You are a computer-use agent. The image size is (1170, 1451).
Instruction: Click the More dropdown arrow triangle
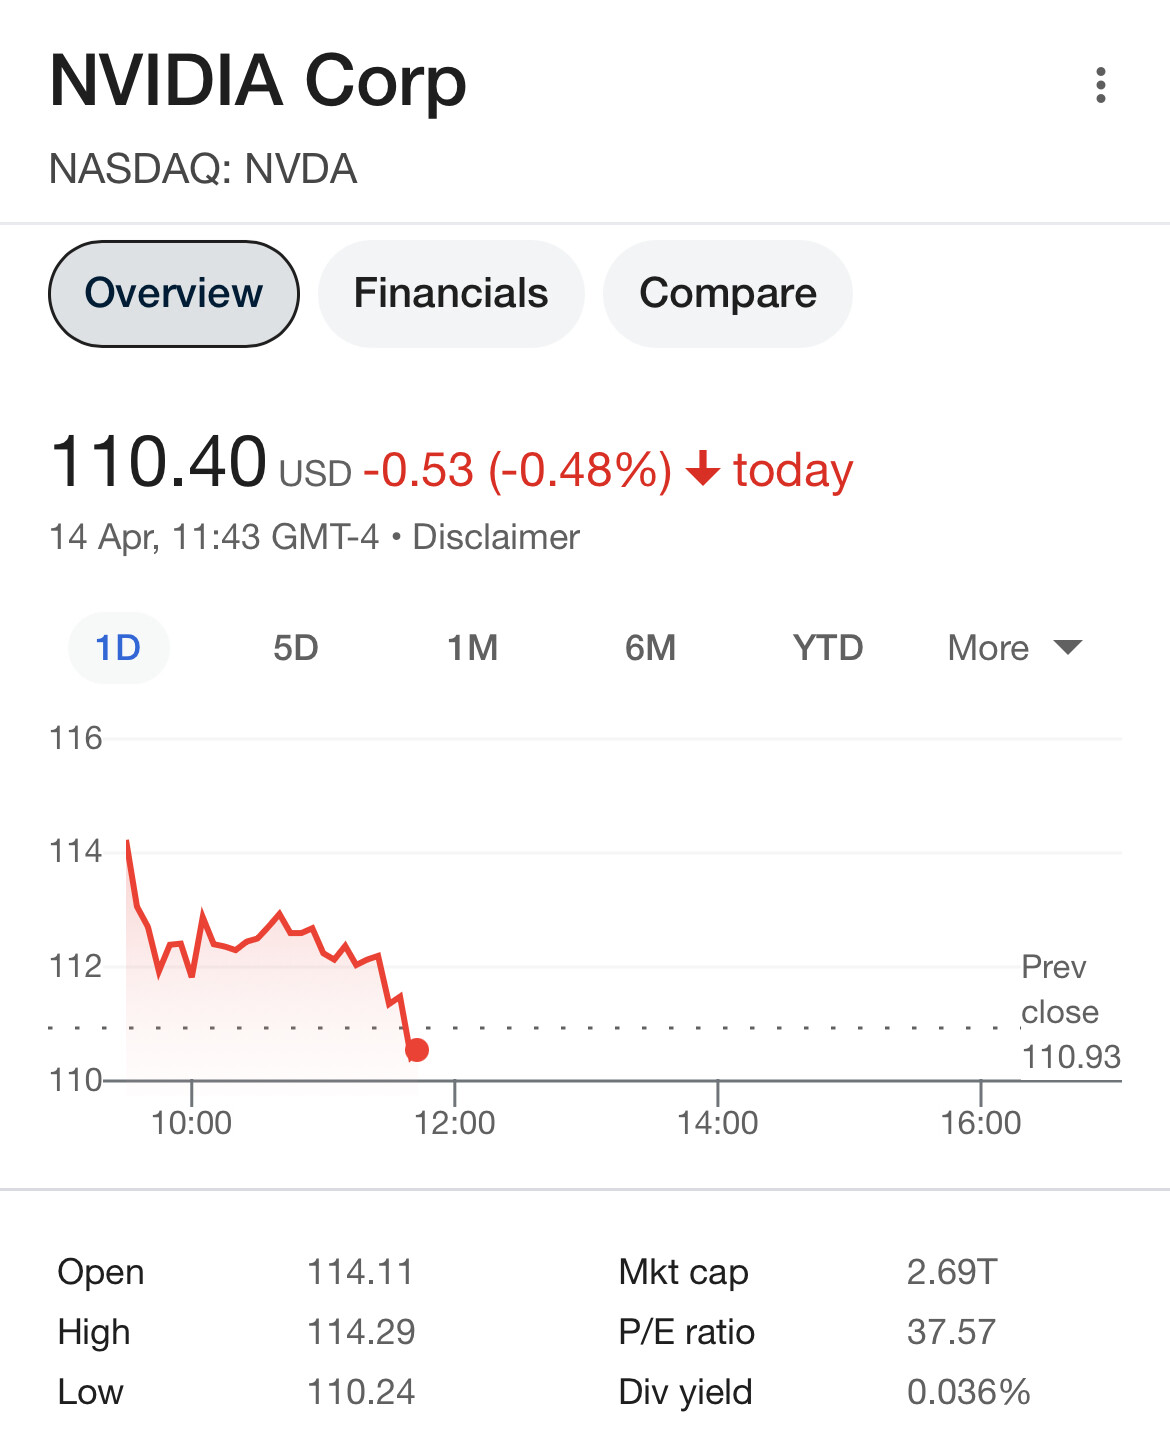(x=1068, y=648)
